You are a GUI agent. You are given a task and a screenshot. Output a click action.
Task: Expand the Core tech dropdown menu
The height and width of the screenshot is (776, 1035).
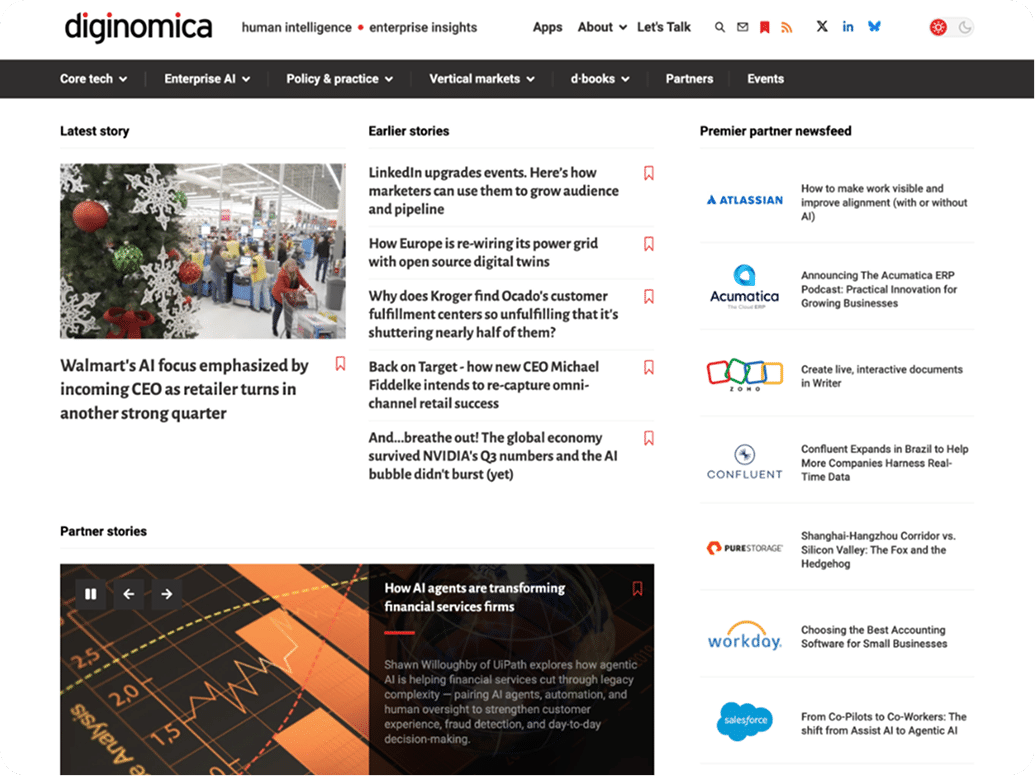point(93,79)
